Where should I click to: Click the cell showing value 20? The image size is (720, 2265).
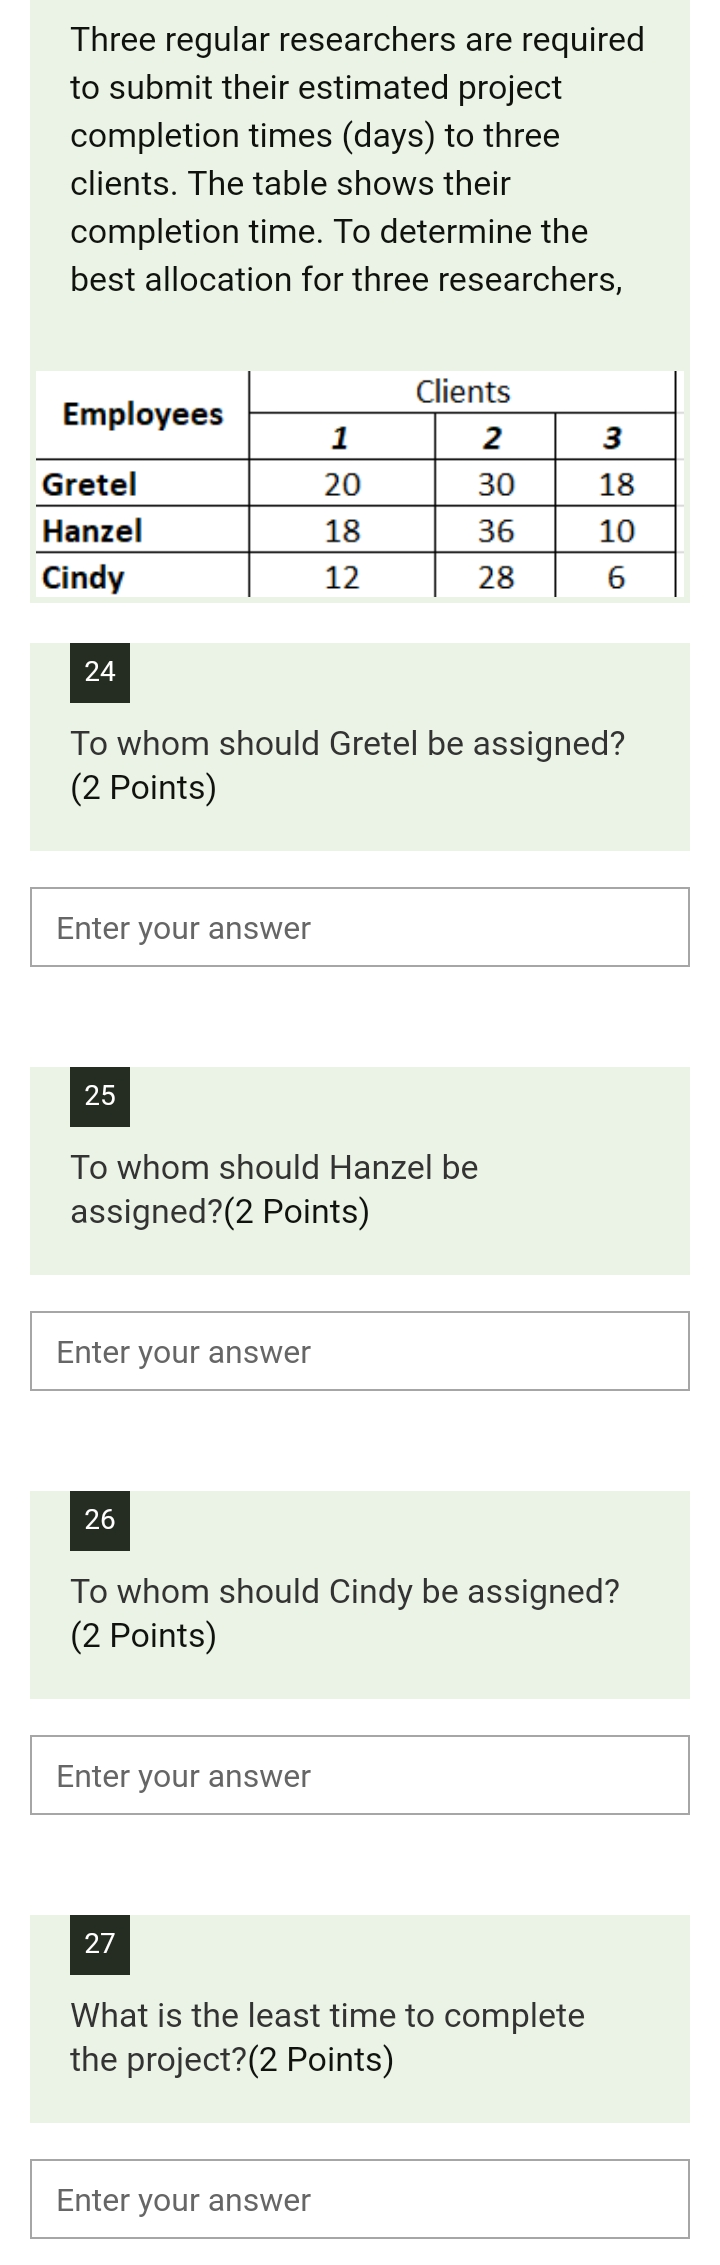341,484
